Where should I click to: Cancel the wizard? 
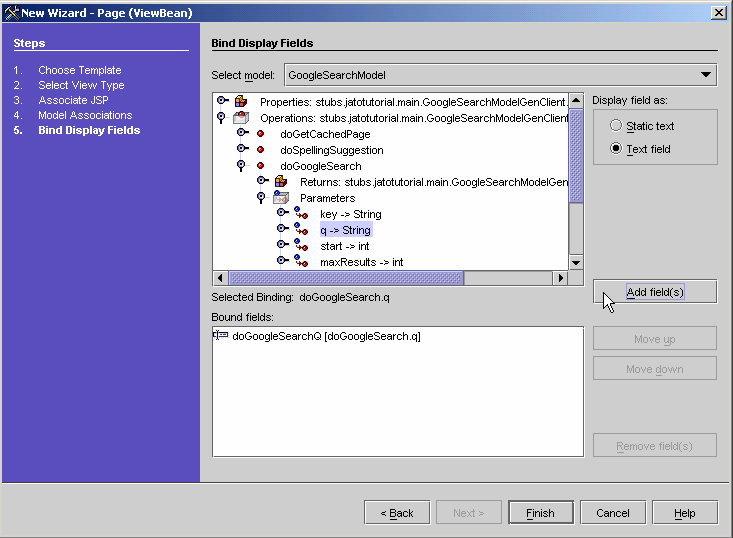613,513
